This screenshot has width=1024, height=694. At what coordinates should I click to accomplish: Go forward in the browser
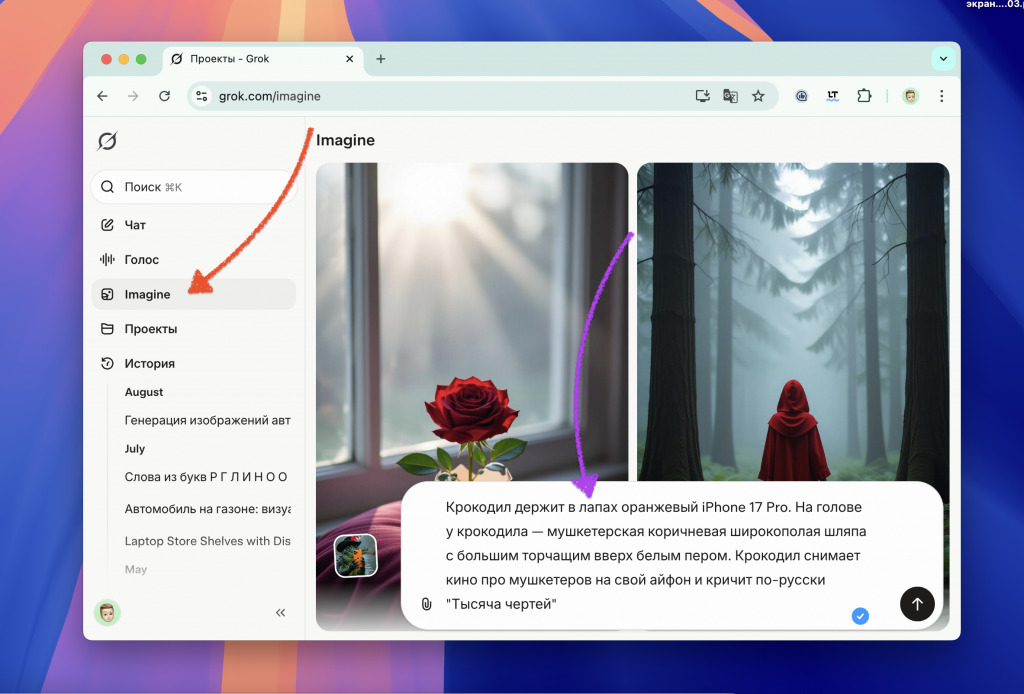(x=133, y=97)
